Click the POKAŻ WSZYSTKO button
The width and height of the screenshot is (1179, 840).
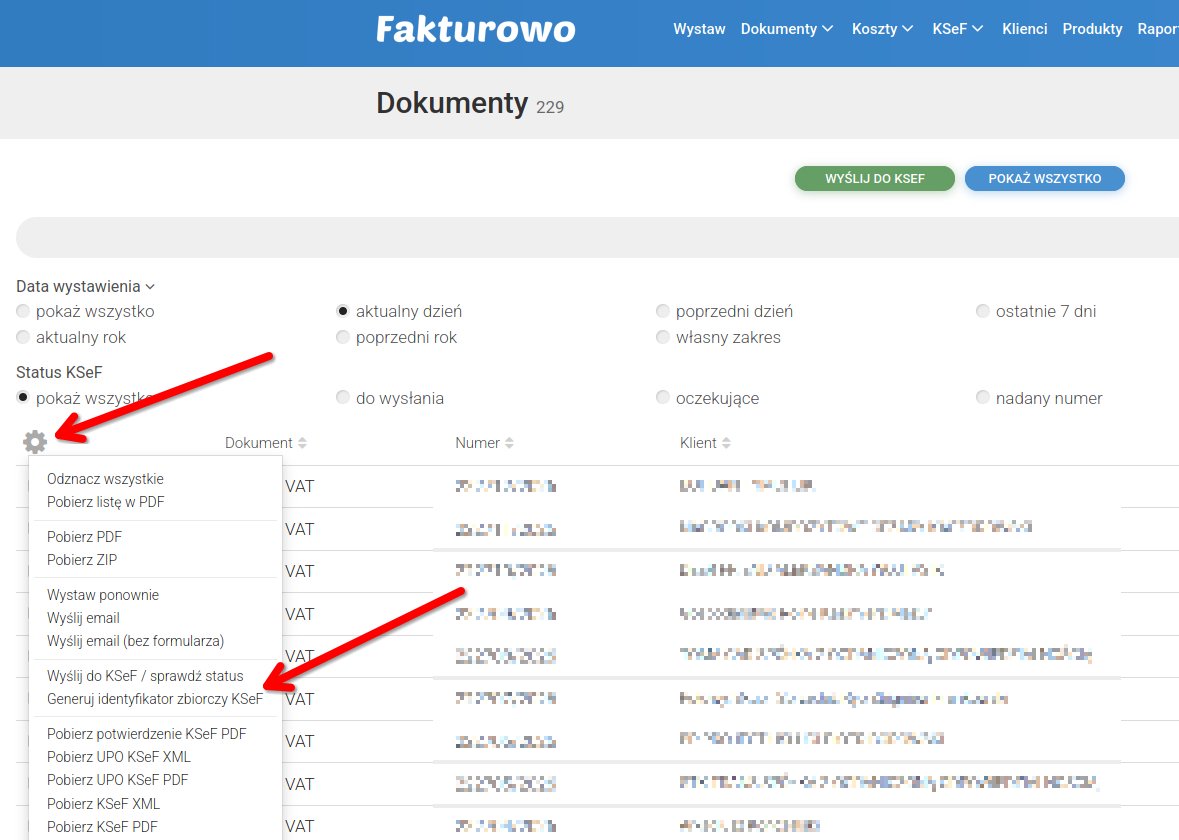click(1044, 178)
